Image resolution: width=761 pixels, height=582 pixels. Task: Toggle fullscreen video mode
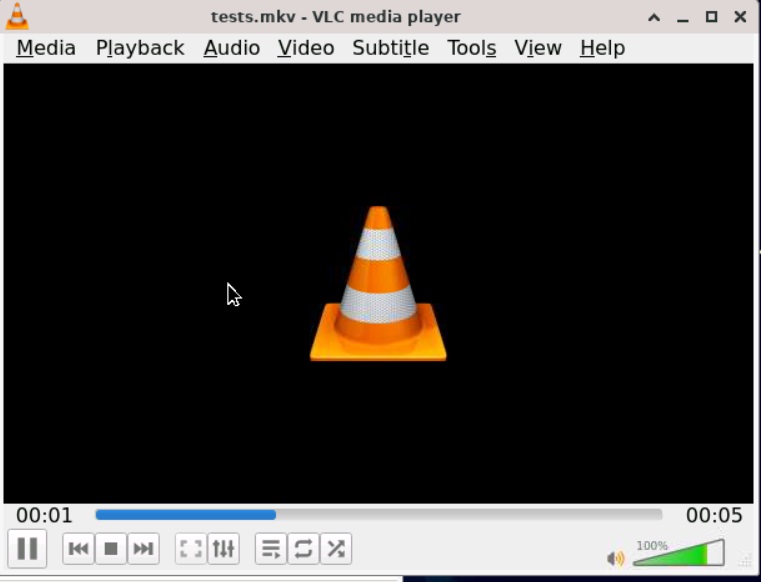click(x=191, y=549)
